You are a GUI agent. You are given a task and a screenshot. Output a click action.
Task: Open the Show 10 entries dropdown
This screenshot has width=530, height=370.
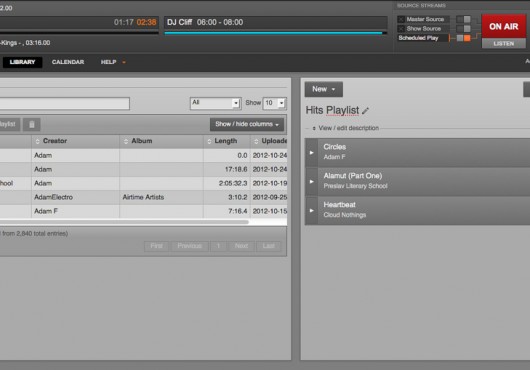pyautogui.click(x=274, y=103)
